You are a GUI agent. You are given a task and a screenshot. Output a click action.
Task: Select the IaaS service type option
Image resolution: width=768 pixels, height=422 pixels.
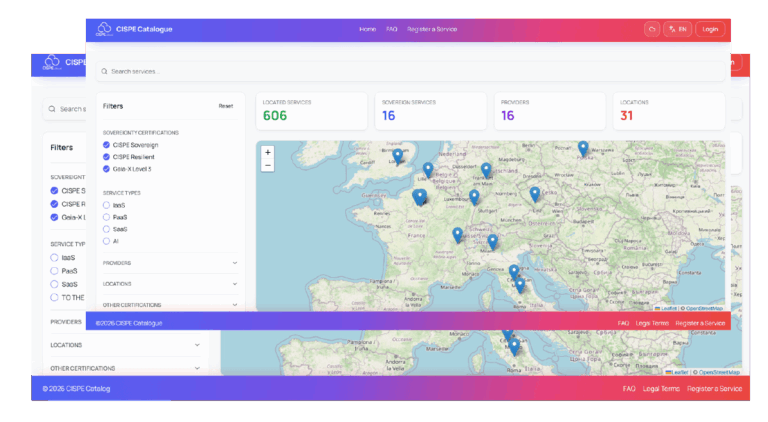tap(107, 205)
